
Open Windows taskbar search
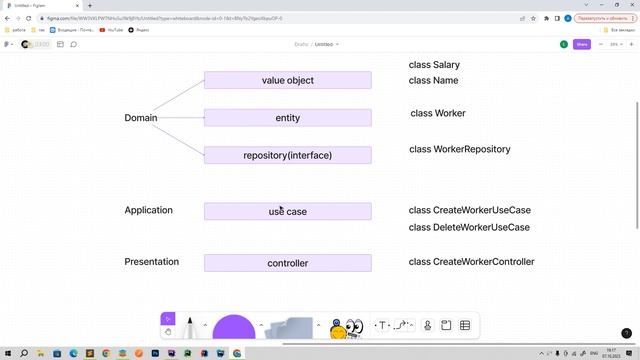point(24,353)
